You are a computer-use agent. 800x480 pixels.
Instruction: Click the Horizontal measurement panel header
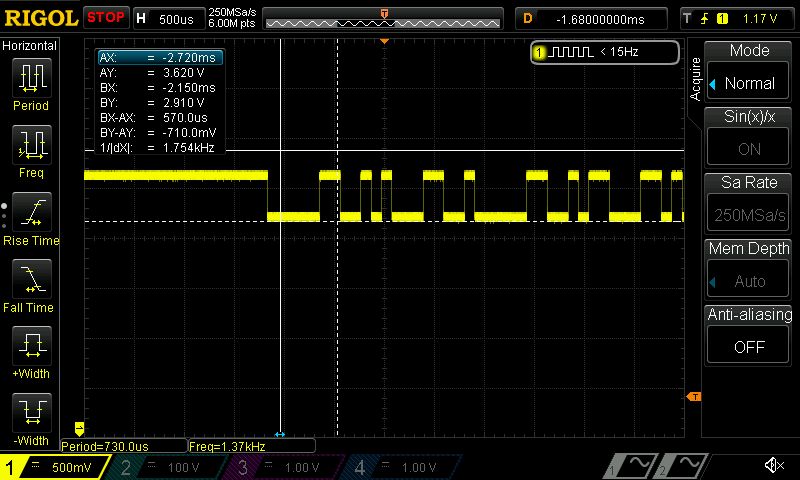point(30,46)
